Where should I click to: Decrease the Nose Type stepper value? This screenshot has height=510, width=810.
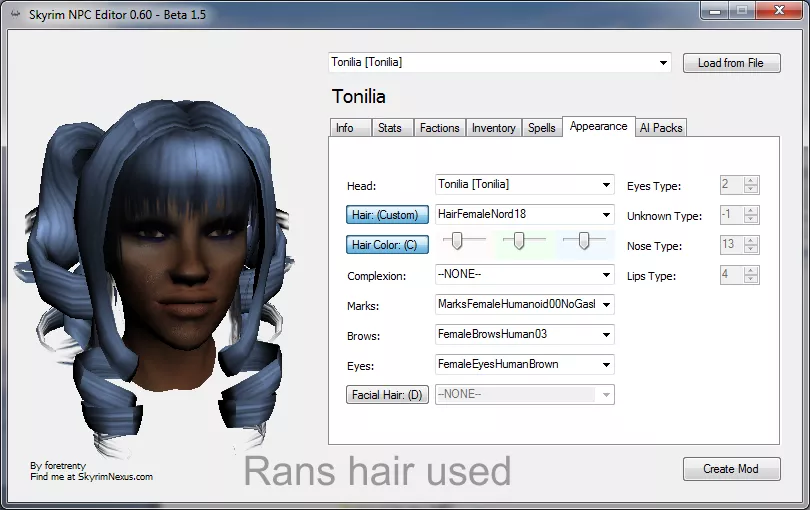[751, 250]
